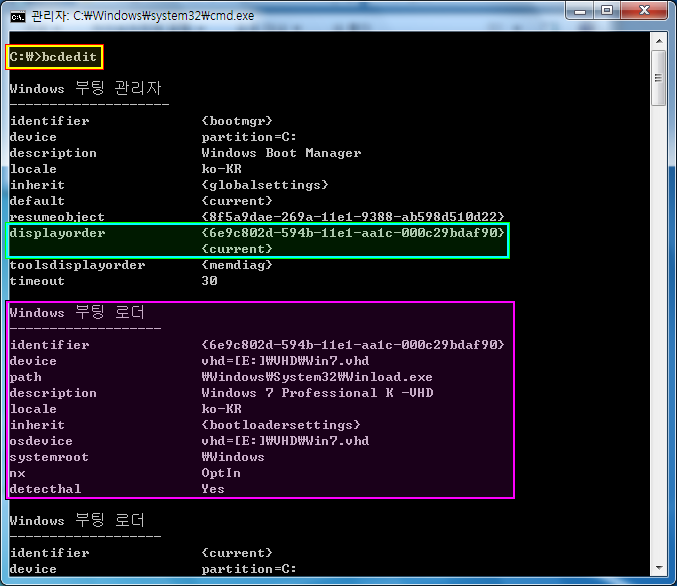Click the C:\>bcdedit command text
The width and height of the screenshot is (677, 586).
(x=54, y=57)
